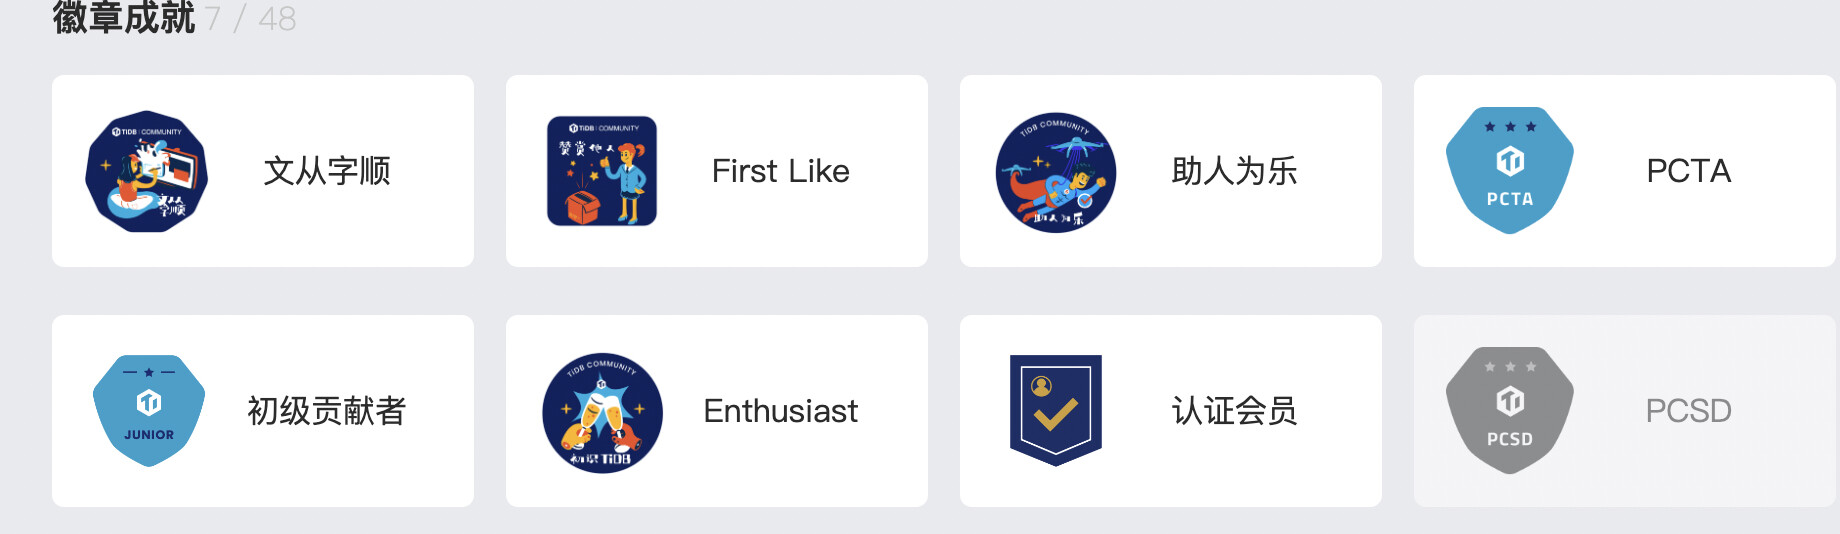Click the TiDB Community logo on First Like badge
Image resolution: width=1840 pixels, height=534 pixels.
(x=603, y=128)
